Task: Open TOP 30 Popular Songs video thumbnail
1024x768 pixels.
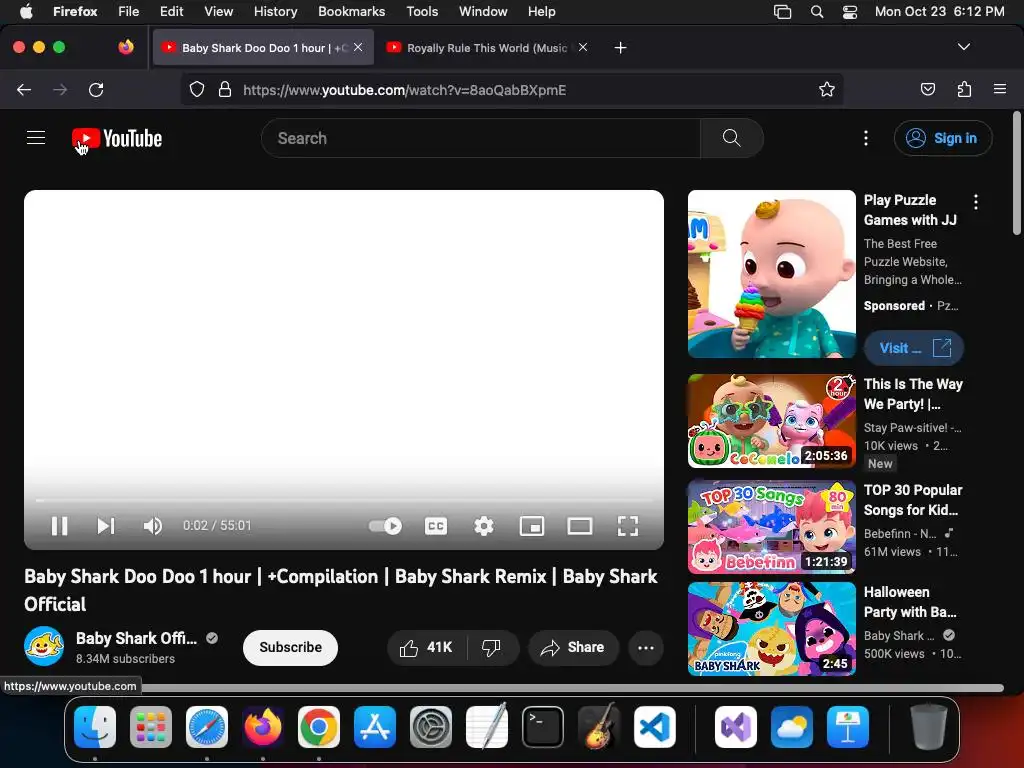Action: 771,527
